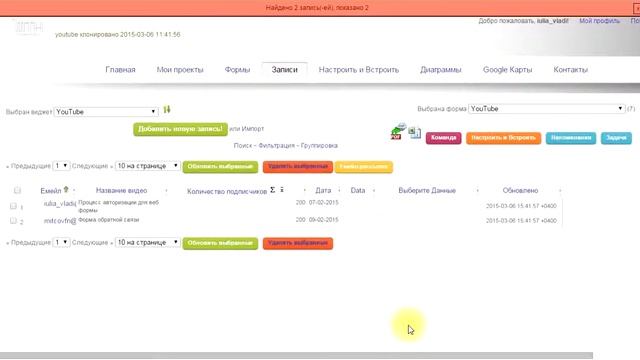Click the Импорт link
640x360 pixels.
point(253,129)
